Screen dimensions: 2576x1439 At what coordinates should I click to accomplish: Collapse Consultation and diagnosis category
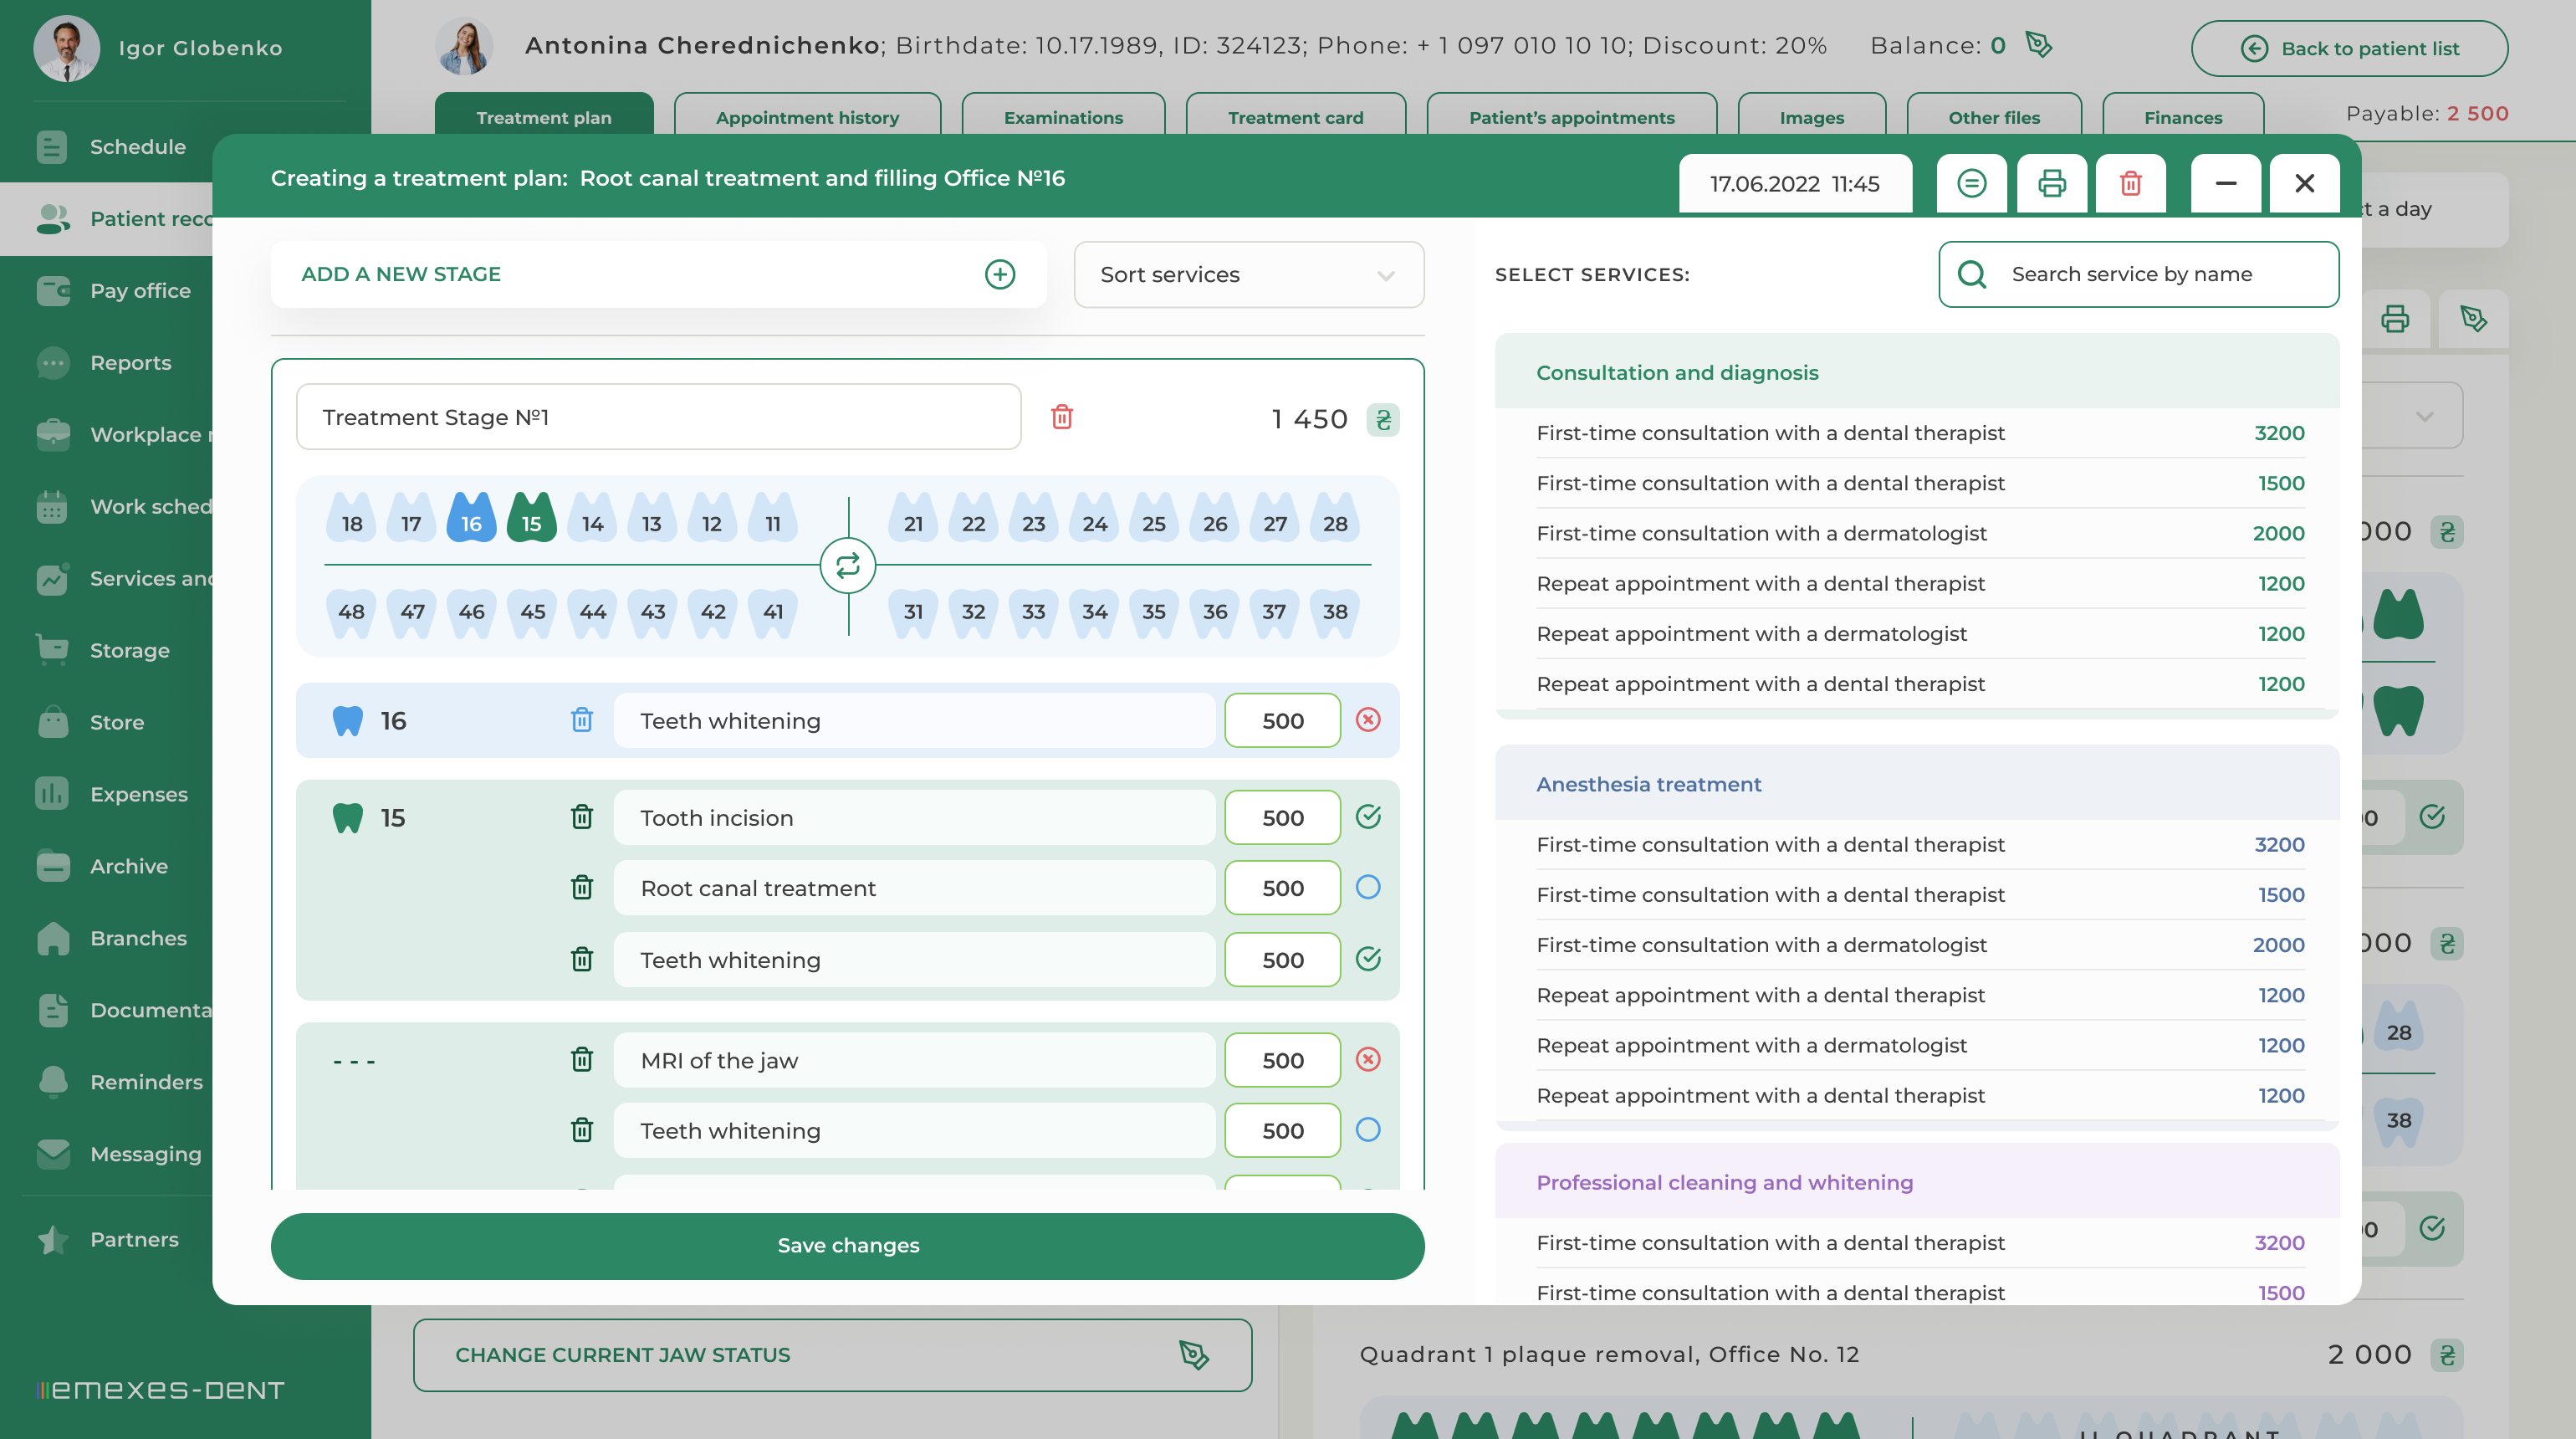click(x=1916, y=372)
